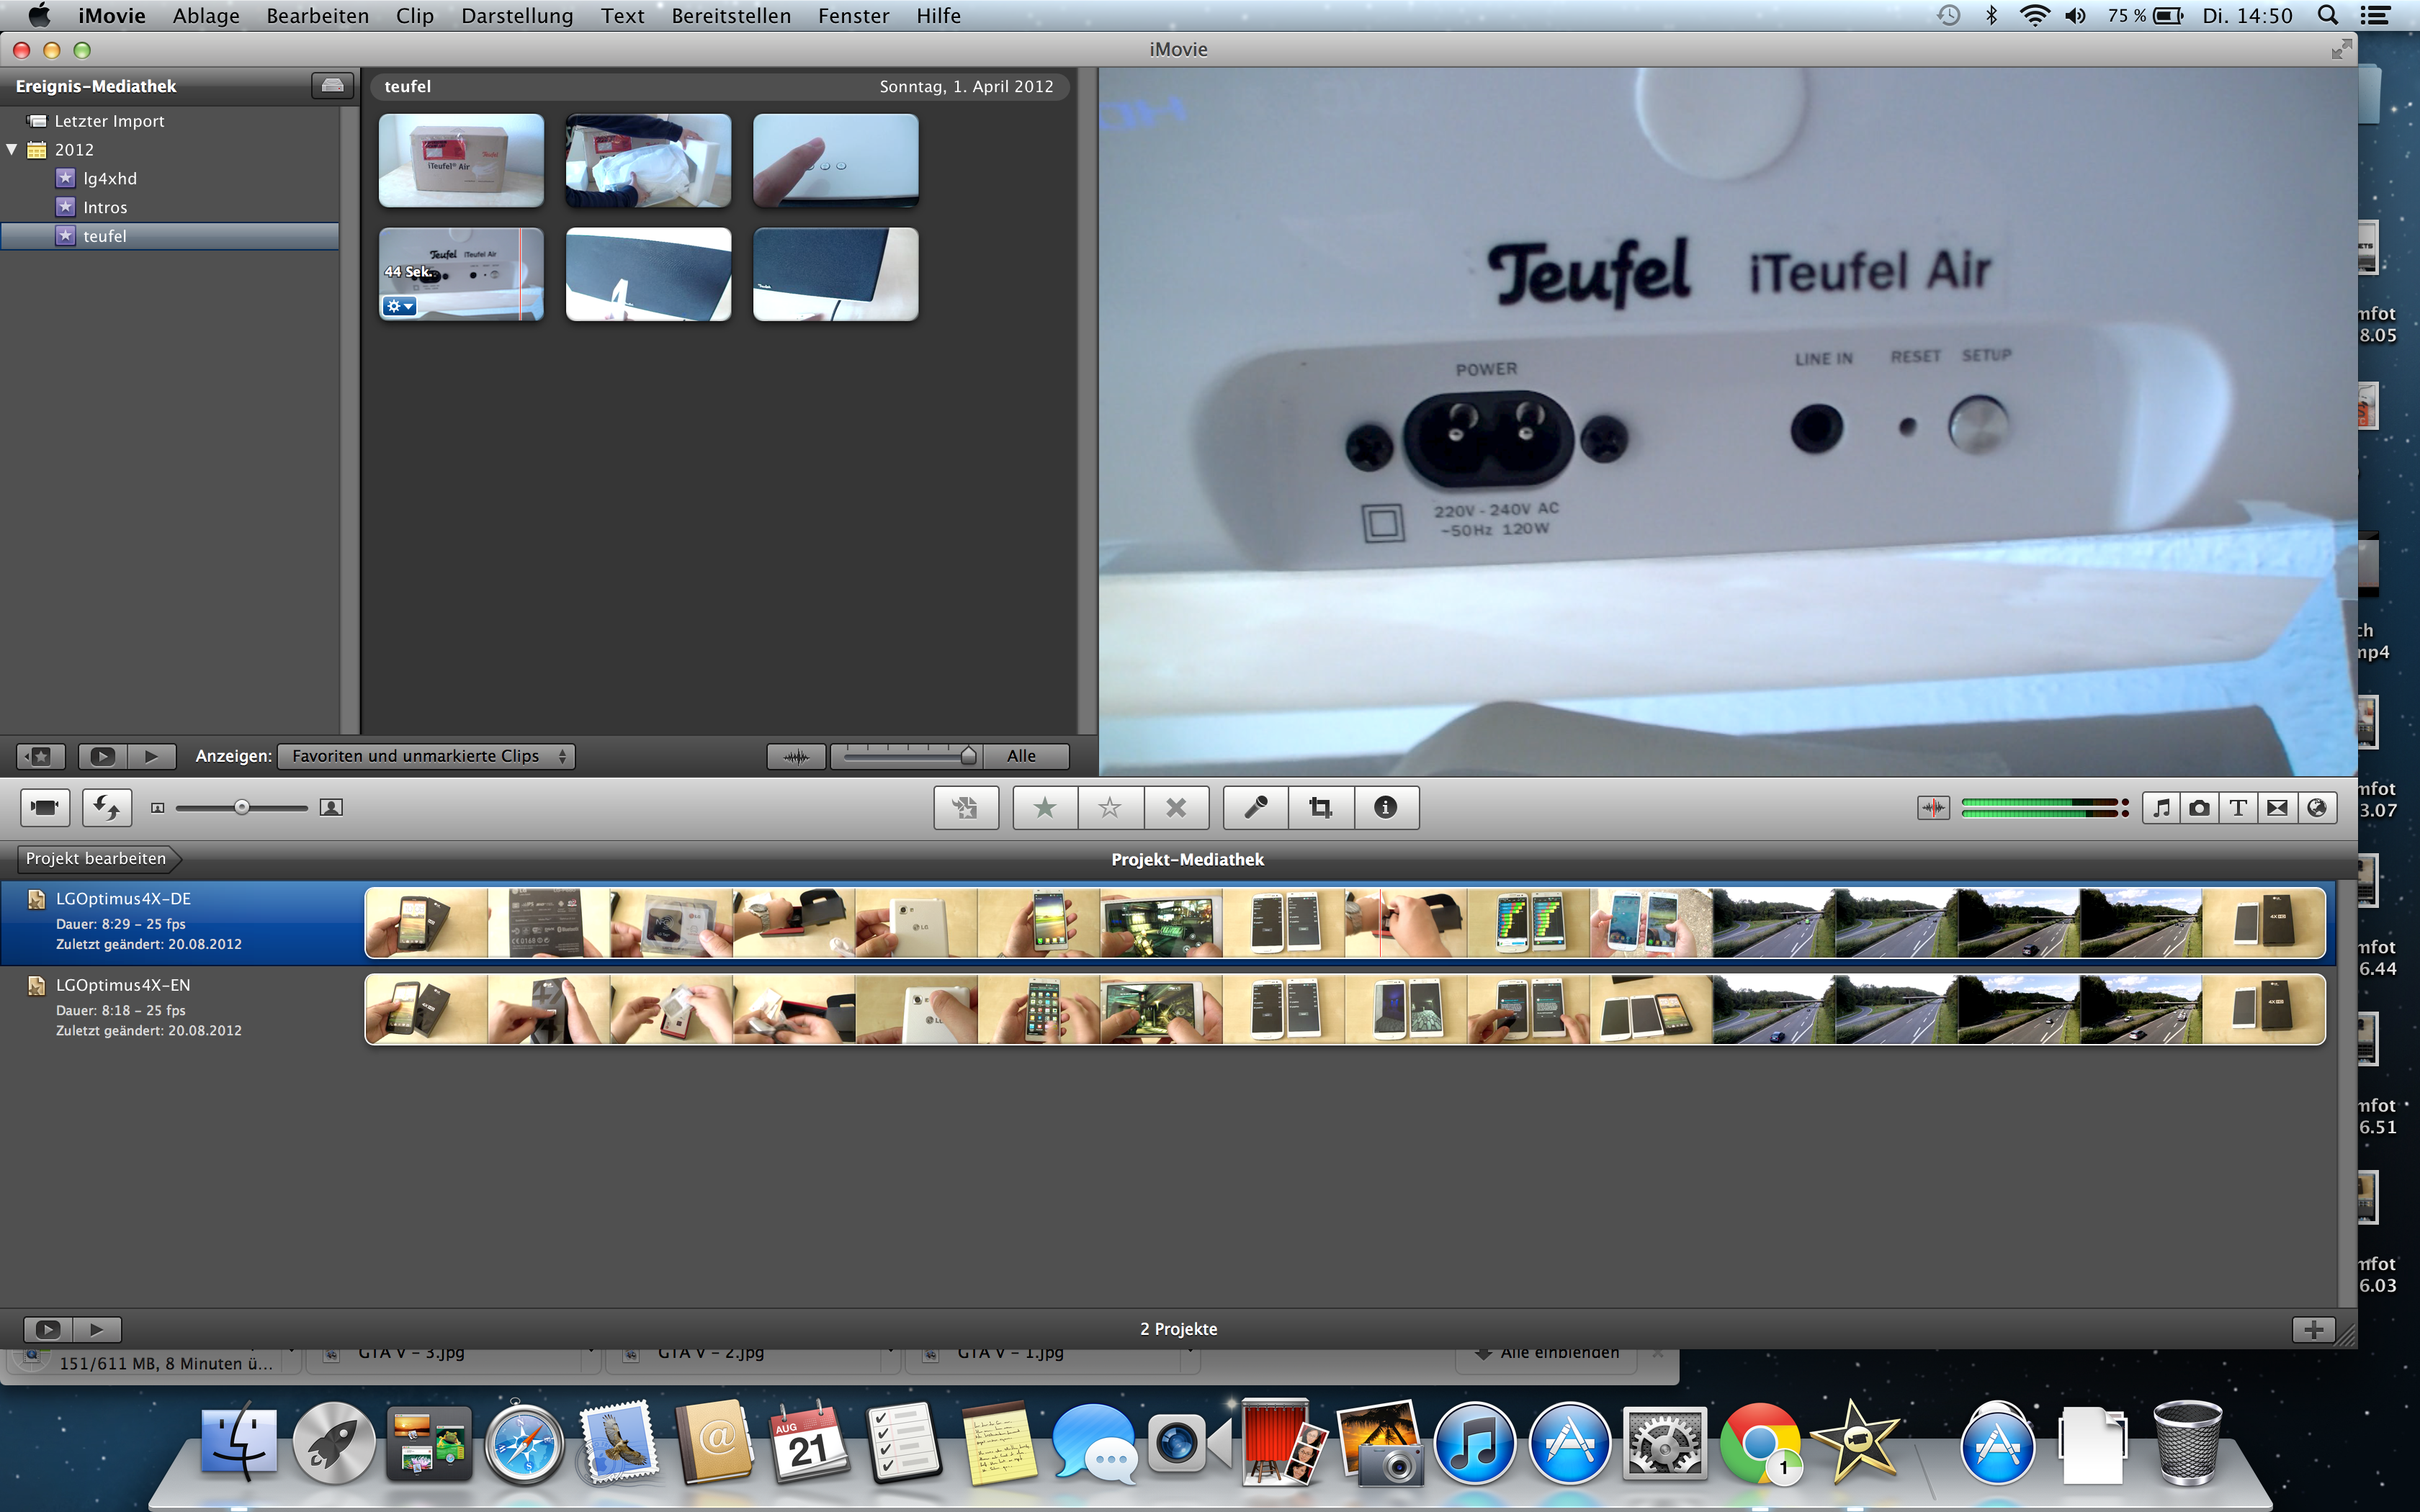
Task: Select clip with finger pointing at speaker
Action: 835,160
